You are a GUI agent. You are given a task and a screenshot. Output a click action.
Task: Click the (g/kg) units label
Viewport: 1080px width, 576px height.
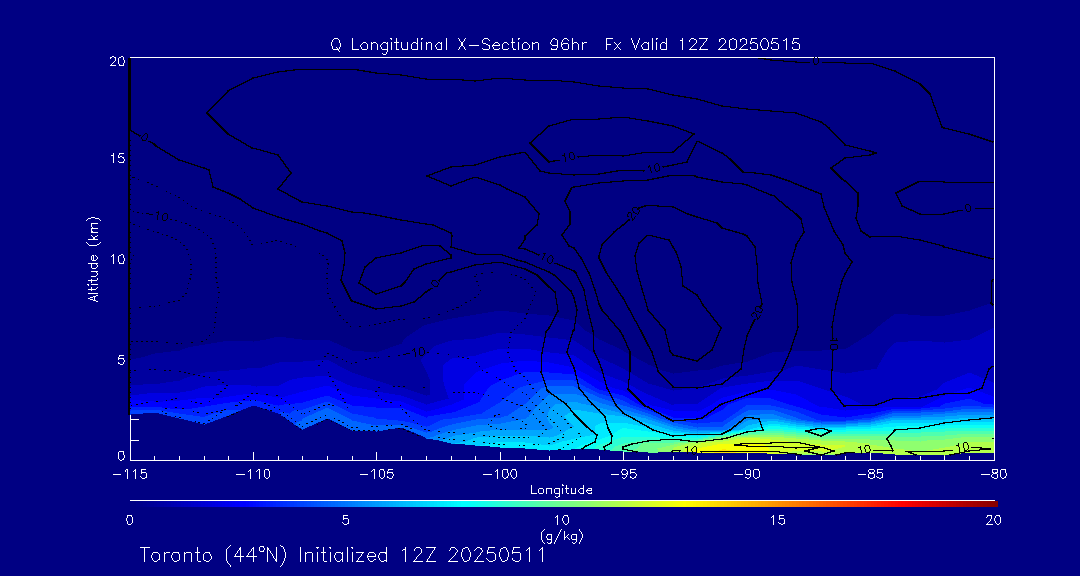(x=561, y=536)
